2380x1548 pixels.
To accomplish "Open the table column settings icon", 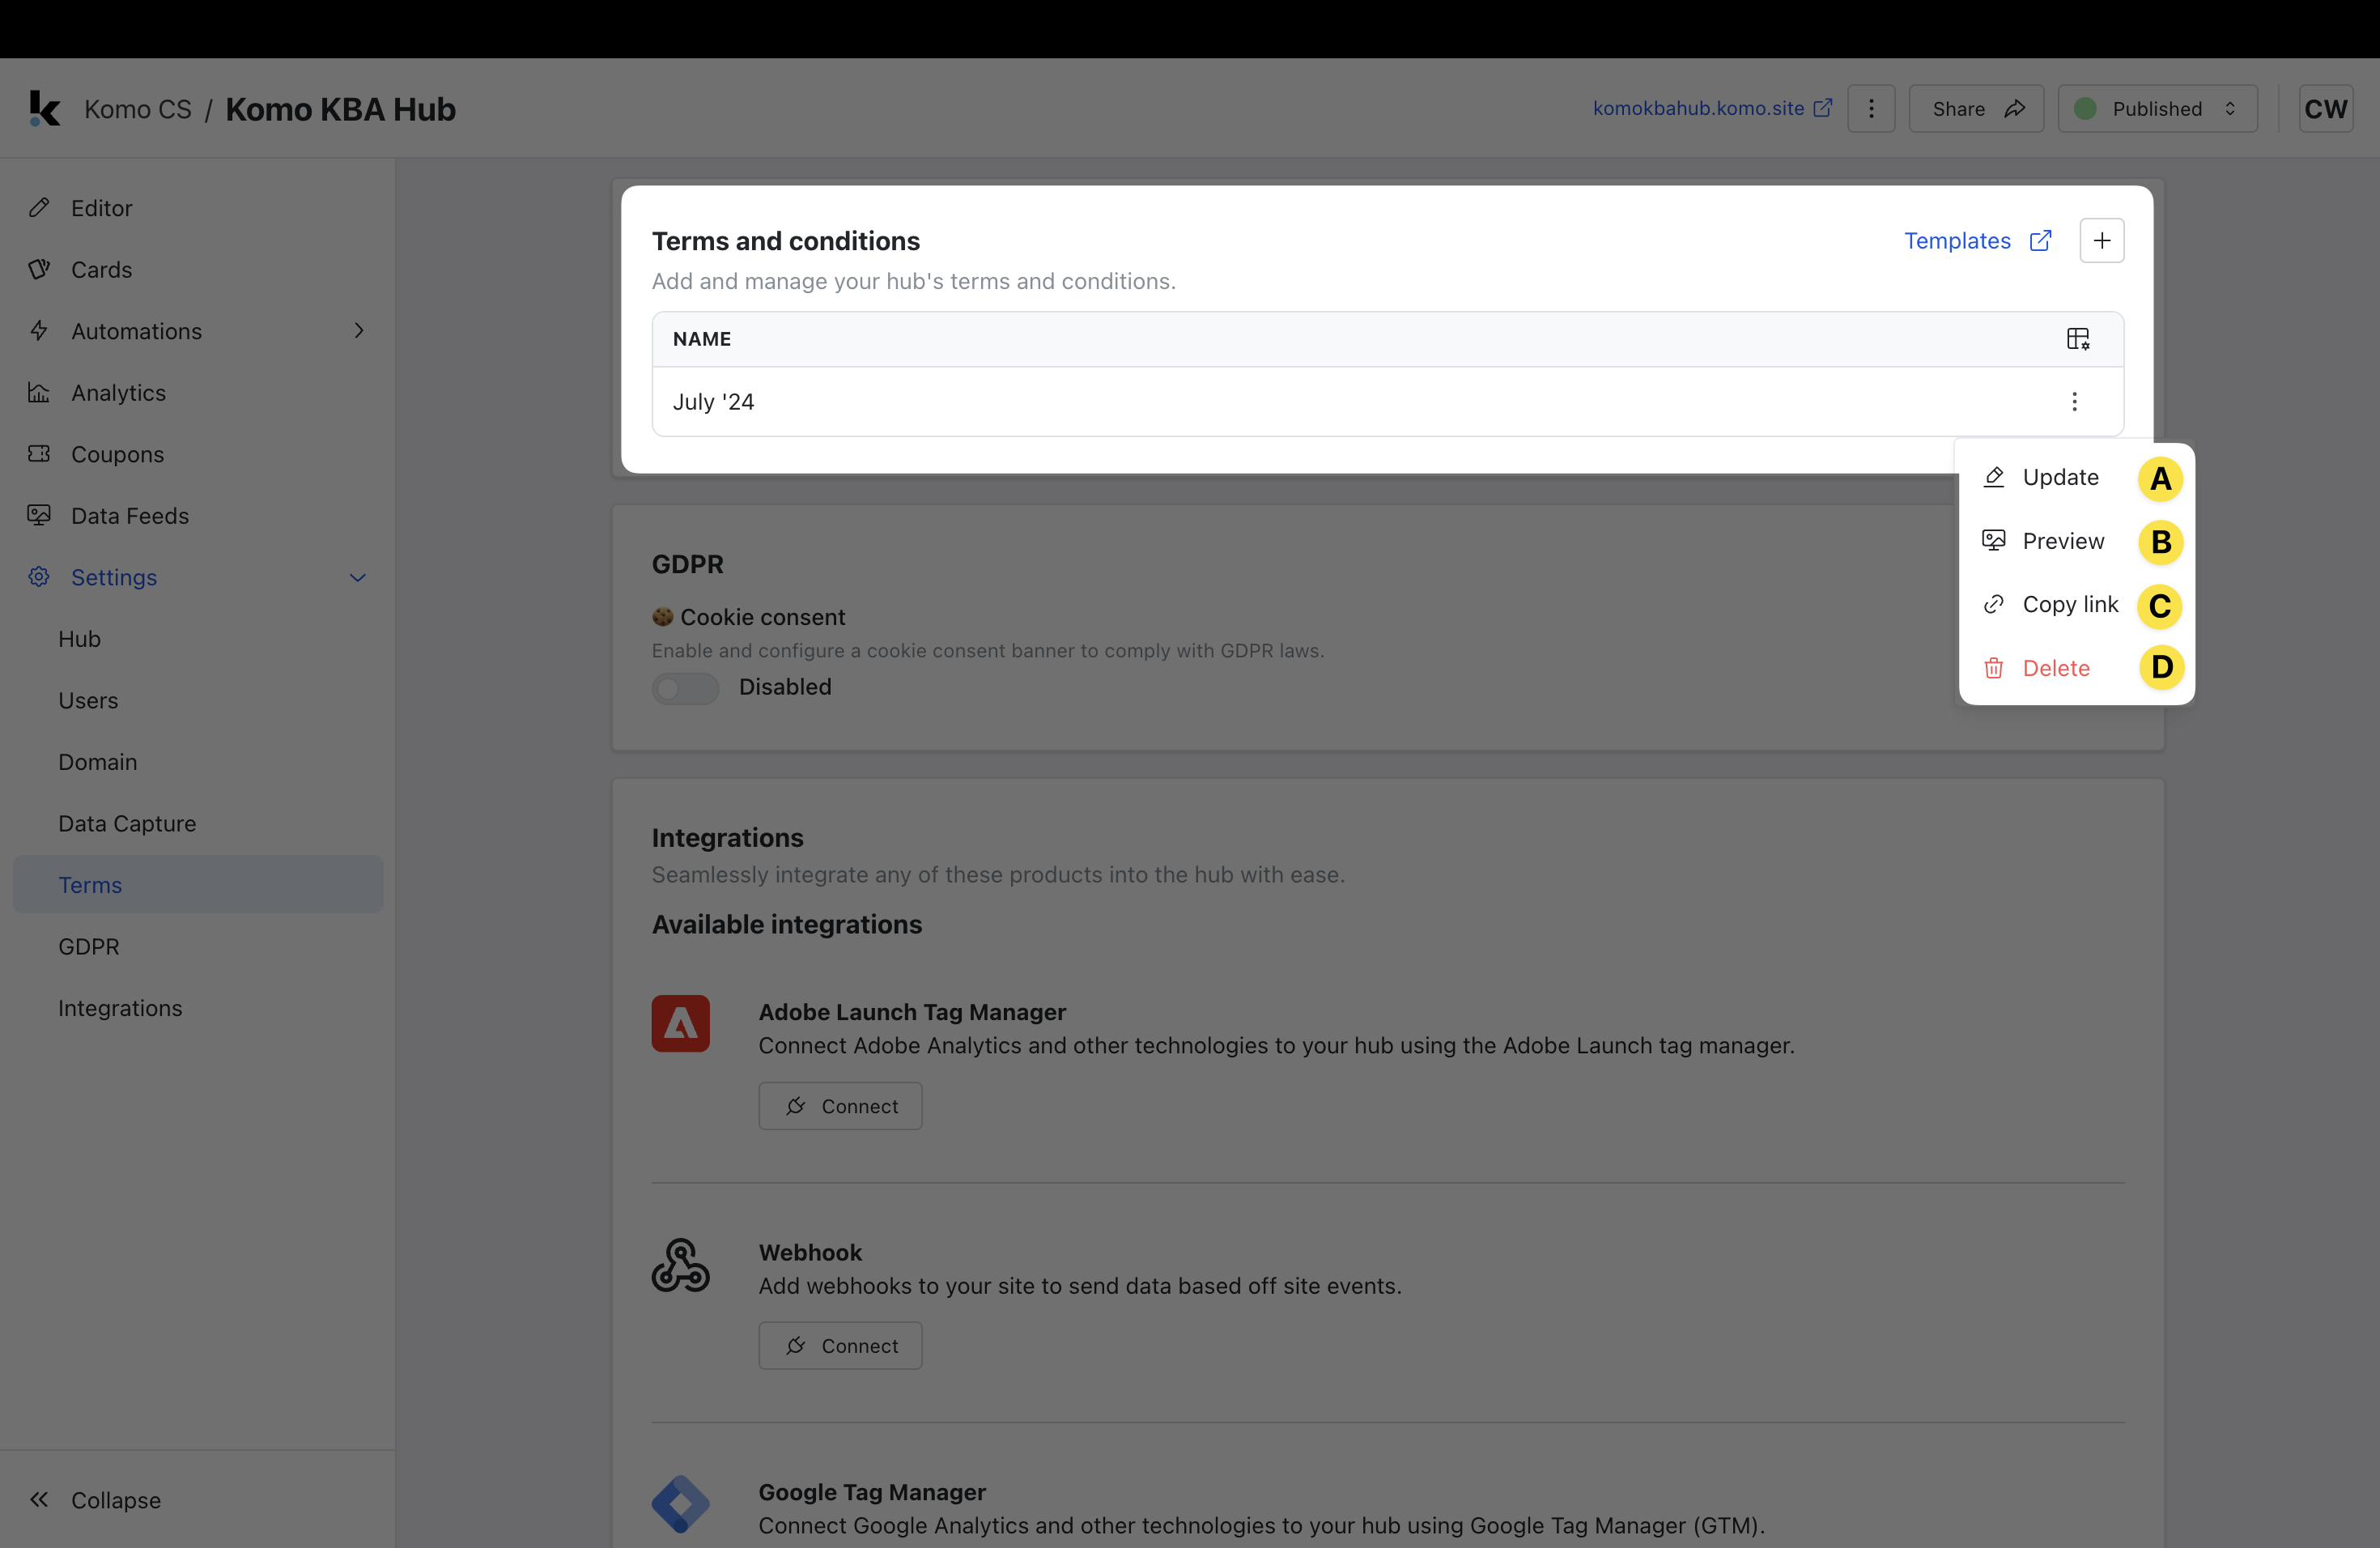I will pos(2077,339).
